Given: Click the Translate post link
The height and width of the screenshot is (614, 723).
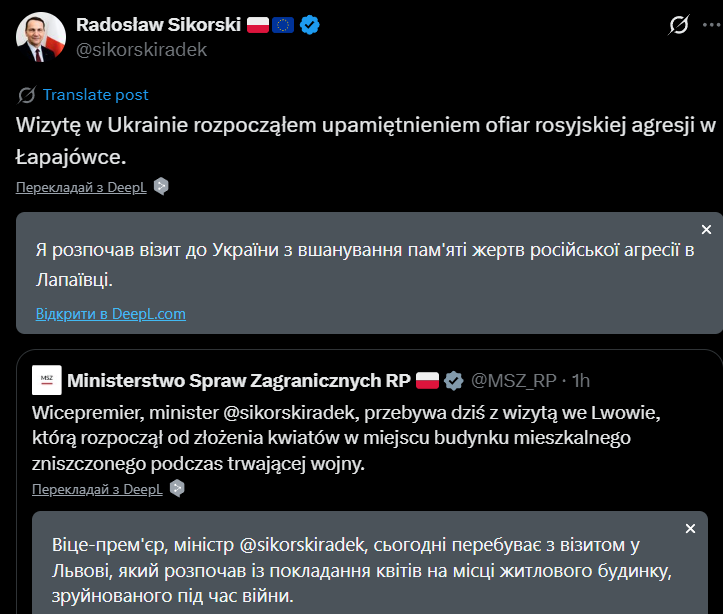Looking at the screenshot, I should pyautogui.click(x=96, y=95).
